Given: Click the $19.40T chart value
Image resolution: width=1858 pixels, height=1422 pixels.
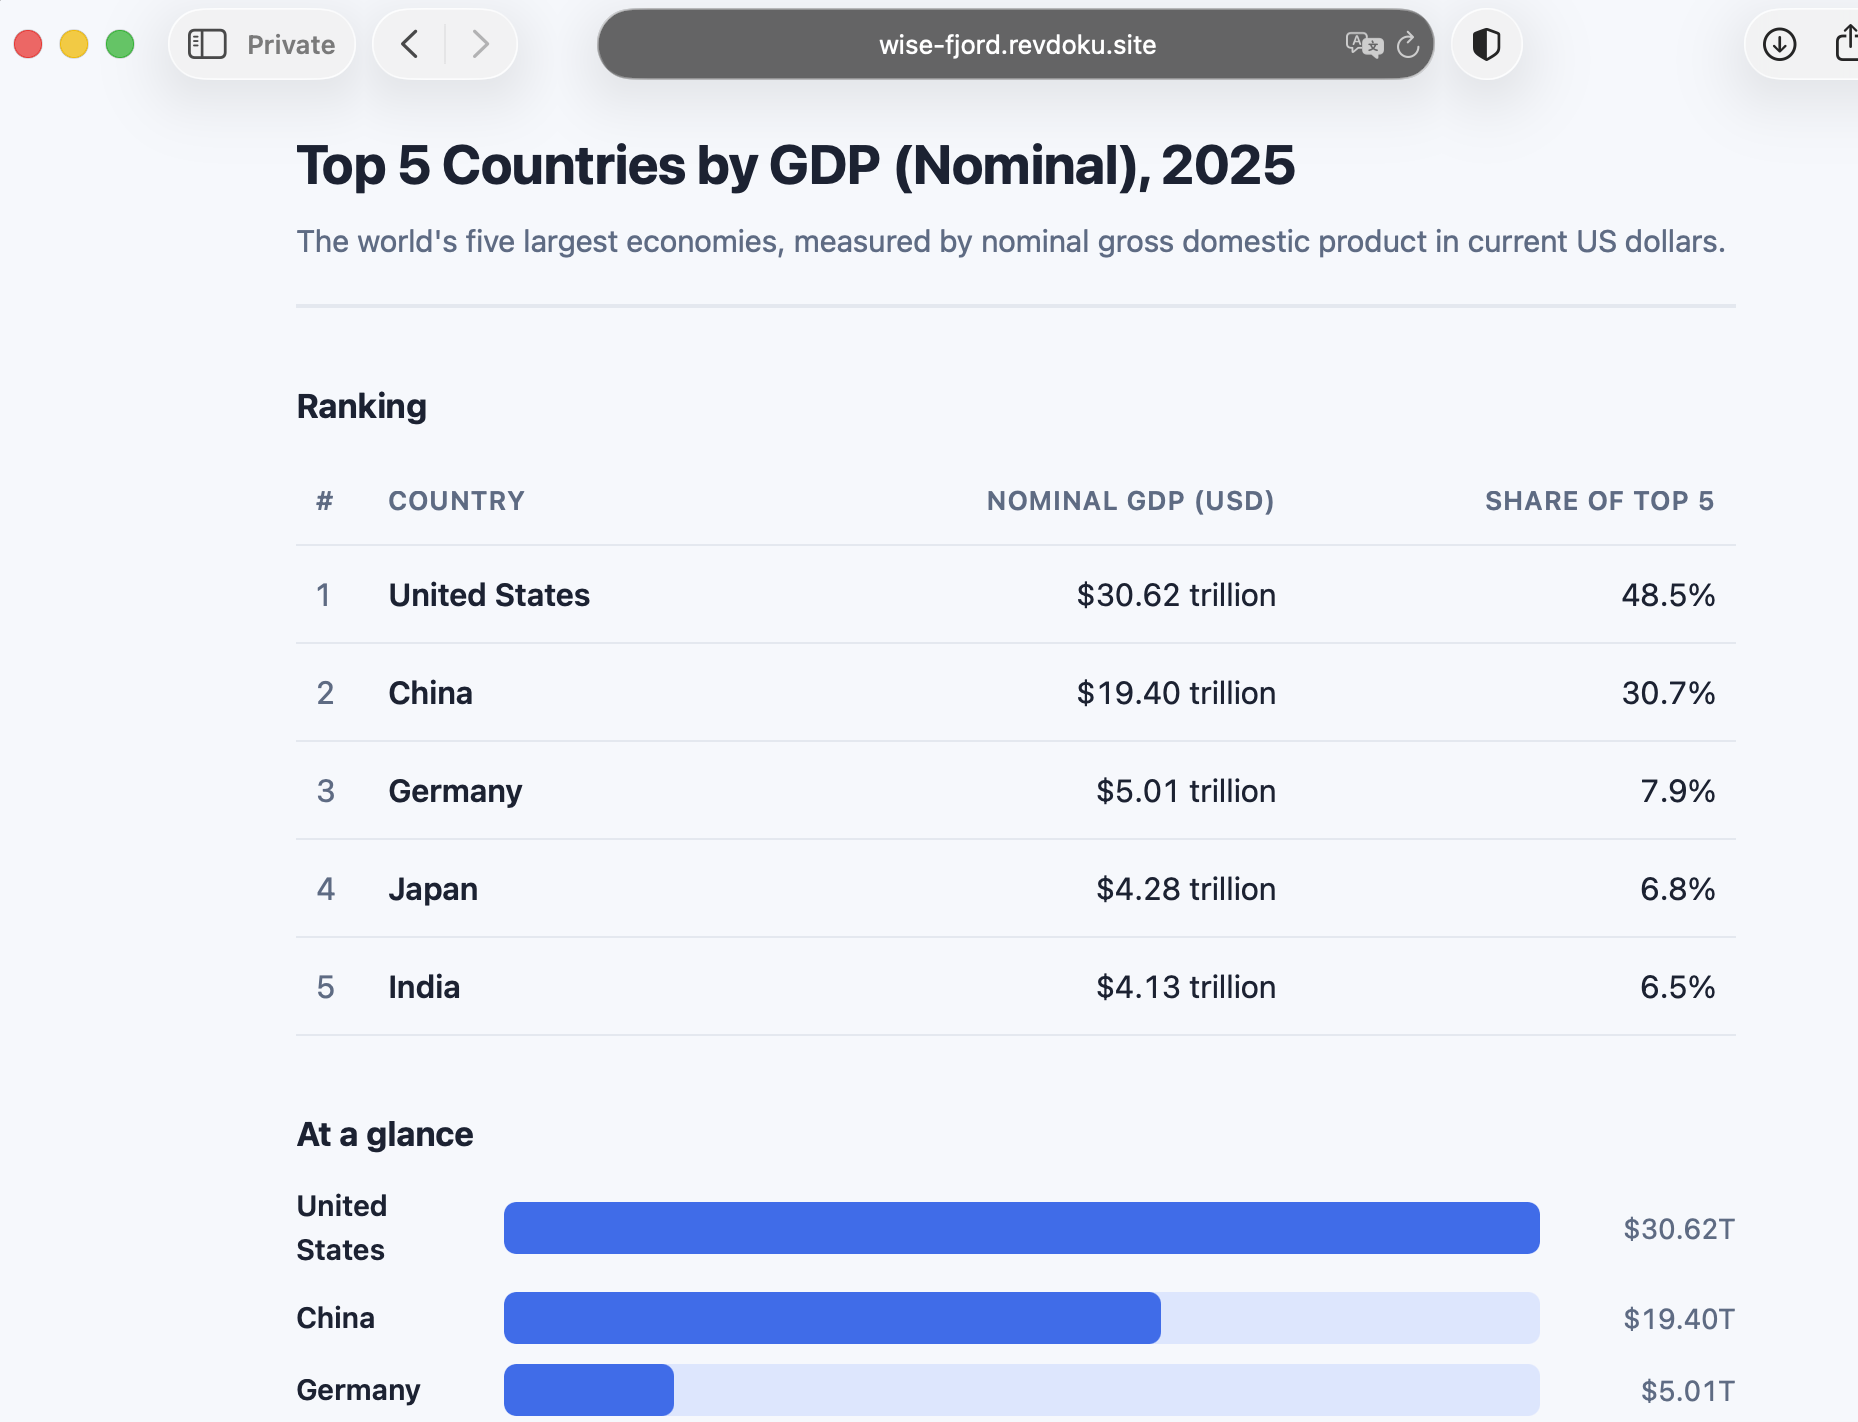Looking at the screenshot, I should [1679, 1318].
